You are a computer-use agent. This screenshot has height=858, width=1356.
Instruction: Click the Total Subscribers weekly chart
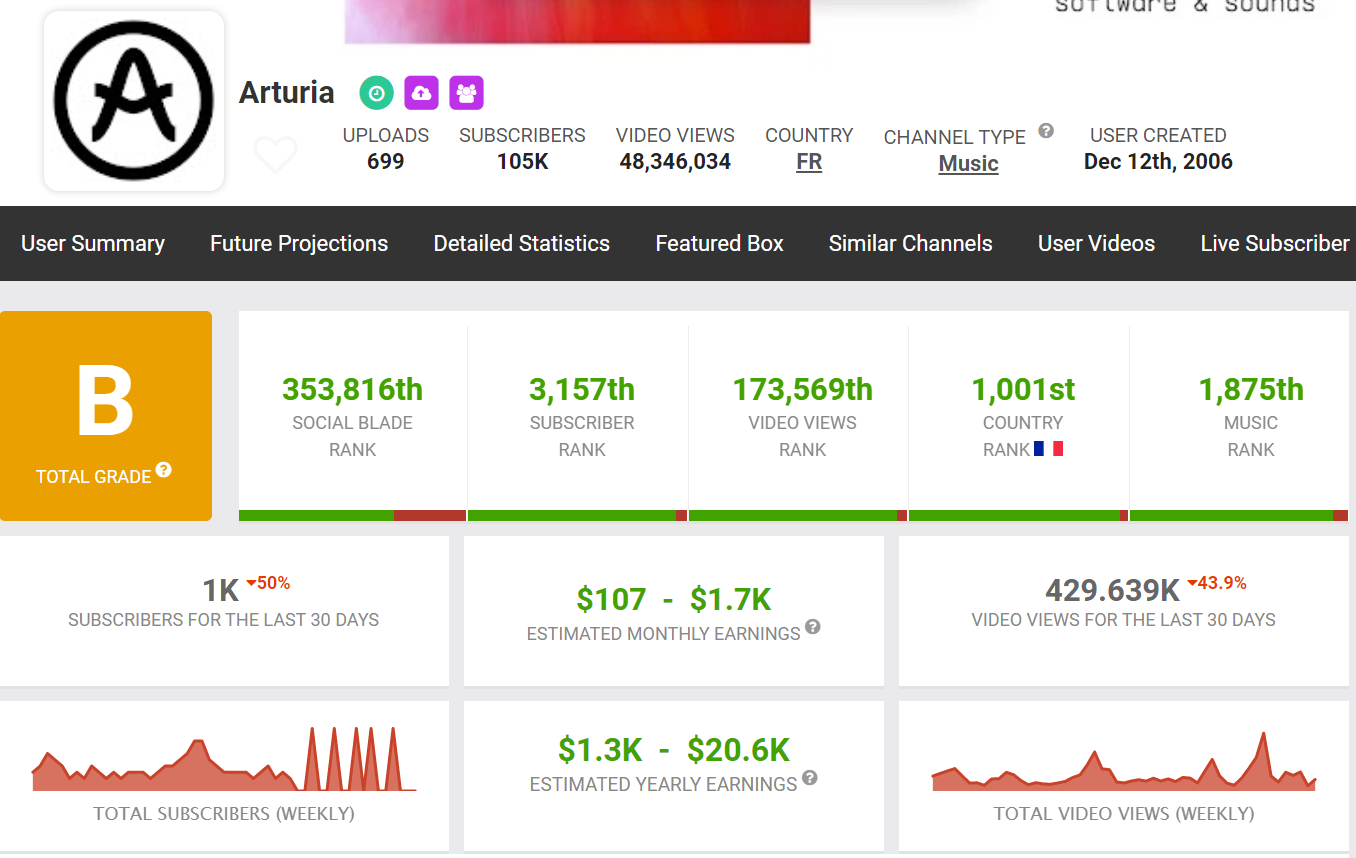[x=224, y=759]
